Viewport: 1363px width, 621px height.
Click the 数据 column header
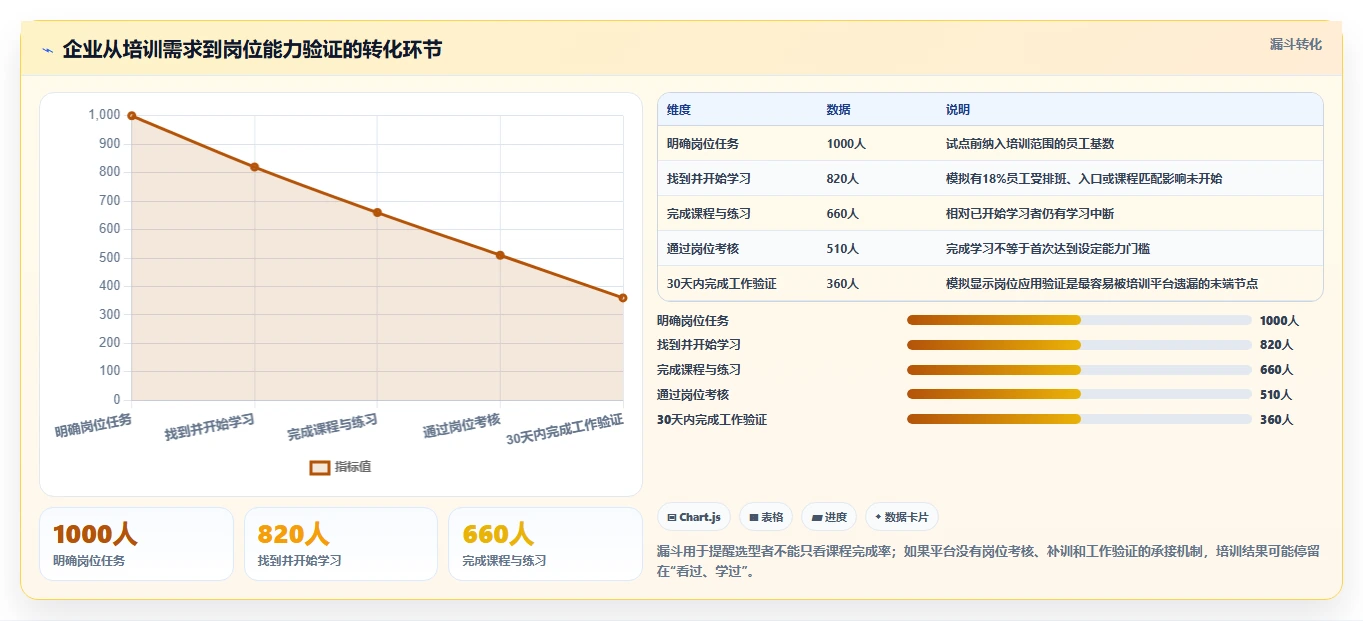coord(839,110)
